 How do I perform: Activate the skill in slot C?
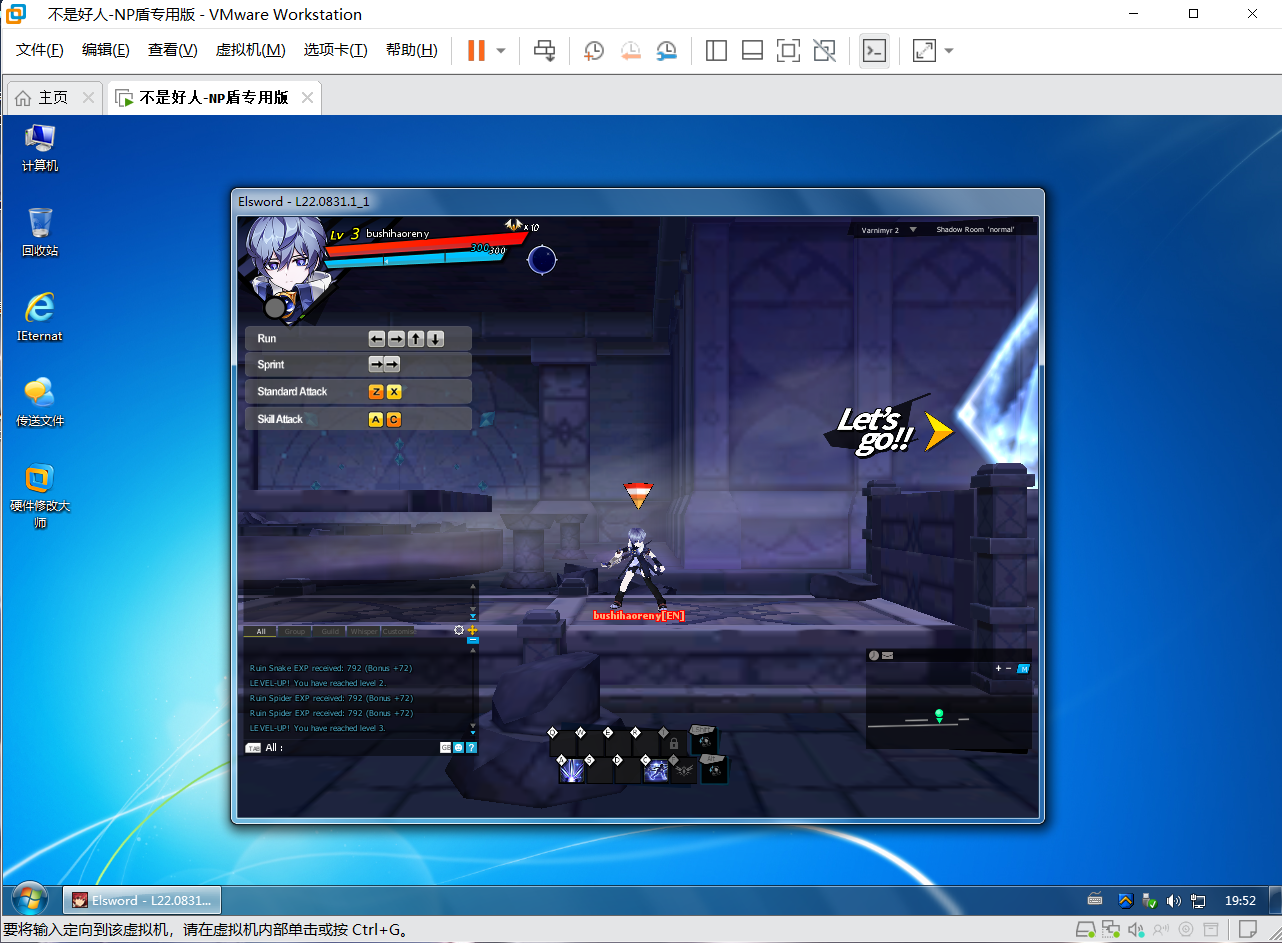pyautogui.click(x=656, y=770)
